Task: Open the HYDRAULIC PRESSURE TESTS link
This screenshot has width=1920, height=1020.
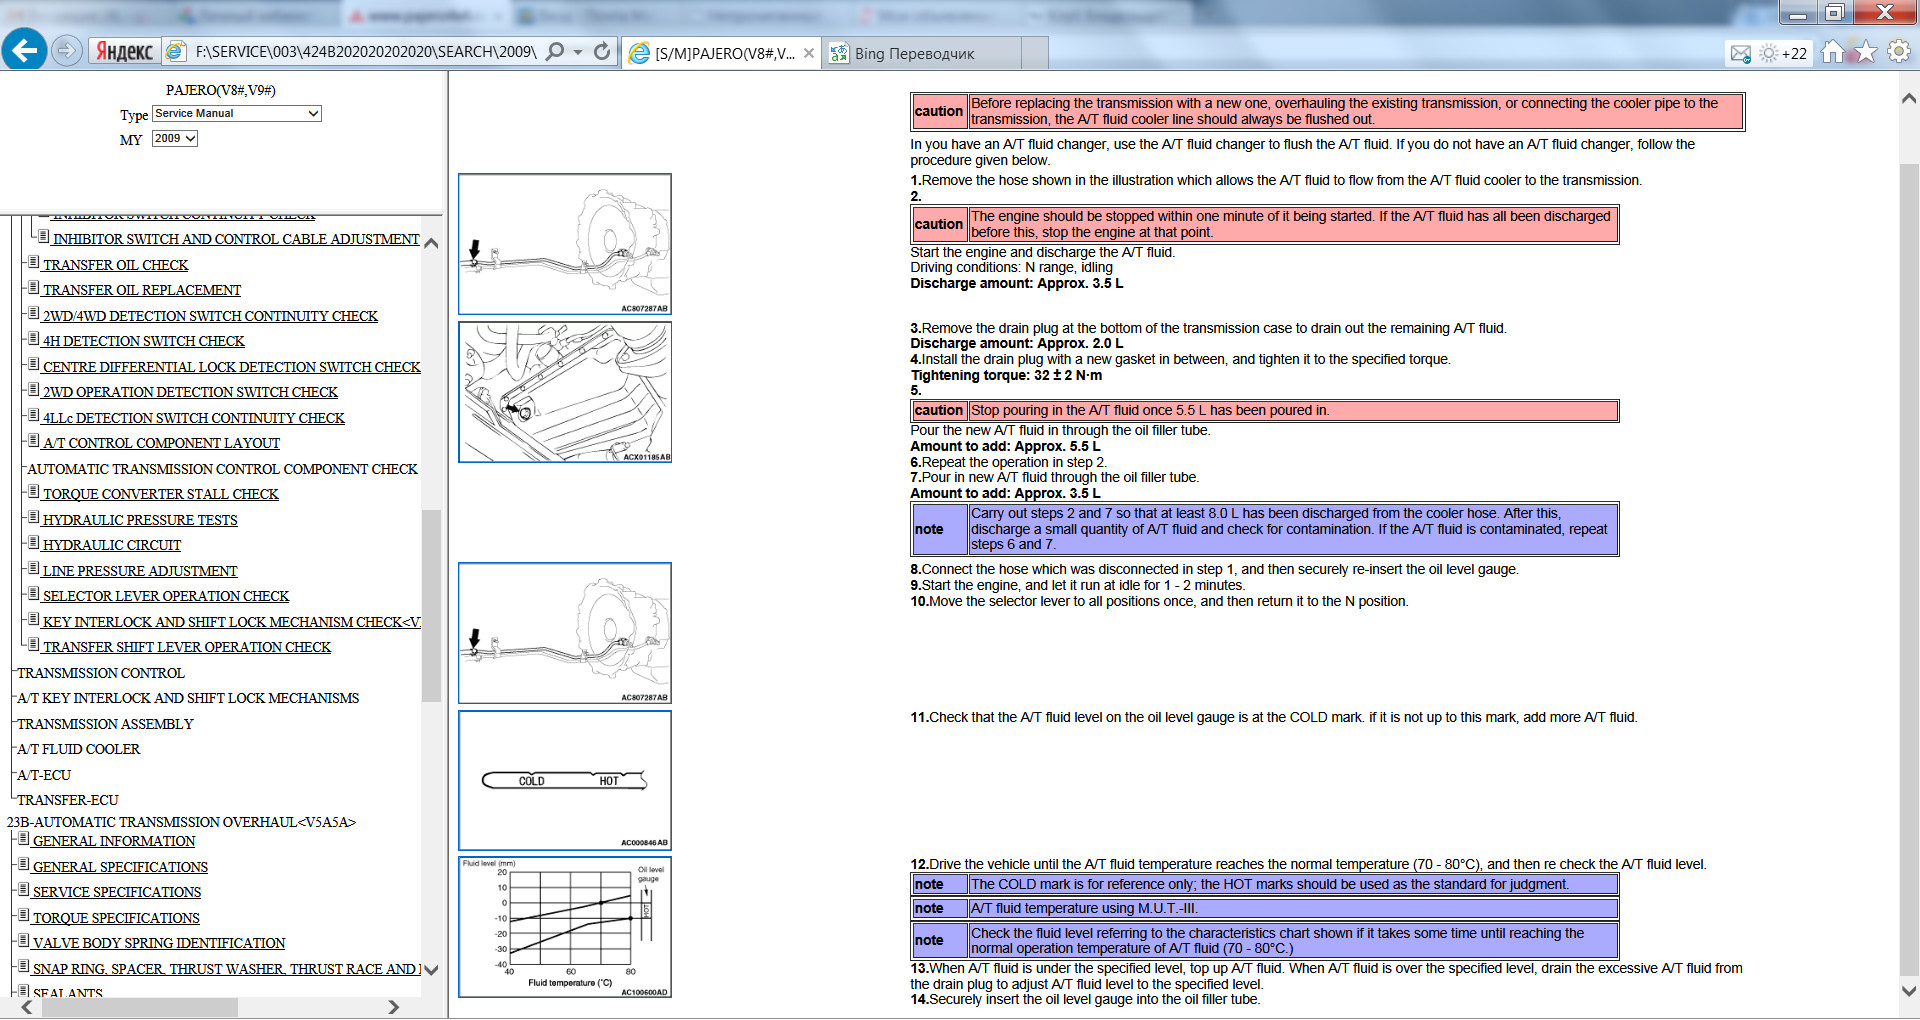Action: coord(140,520)
